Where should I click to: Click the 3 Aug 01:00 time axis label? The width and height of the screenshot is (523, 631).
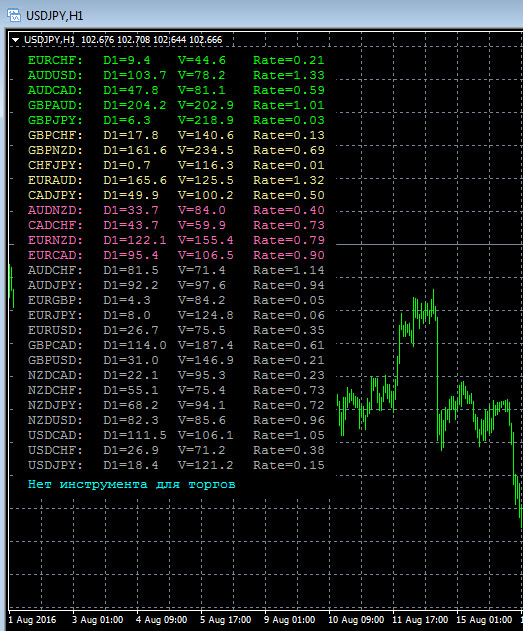point(98,620)
